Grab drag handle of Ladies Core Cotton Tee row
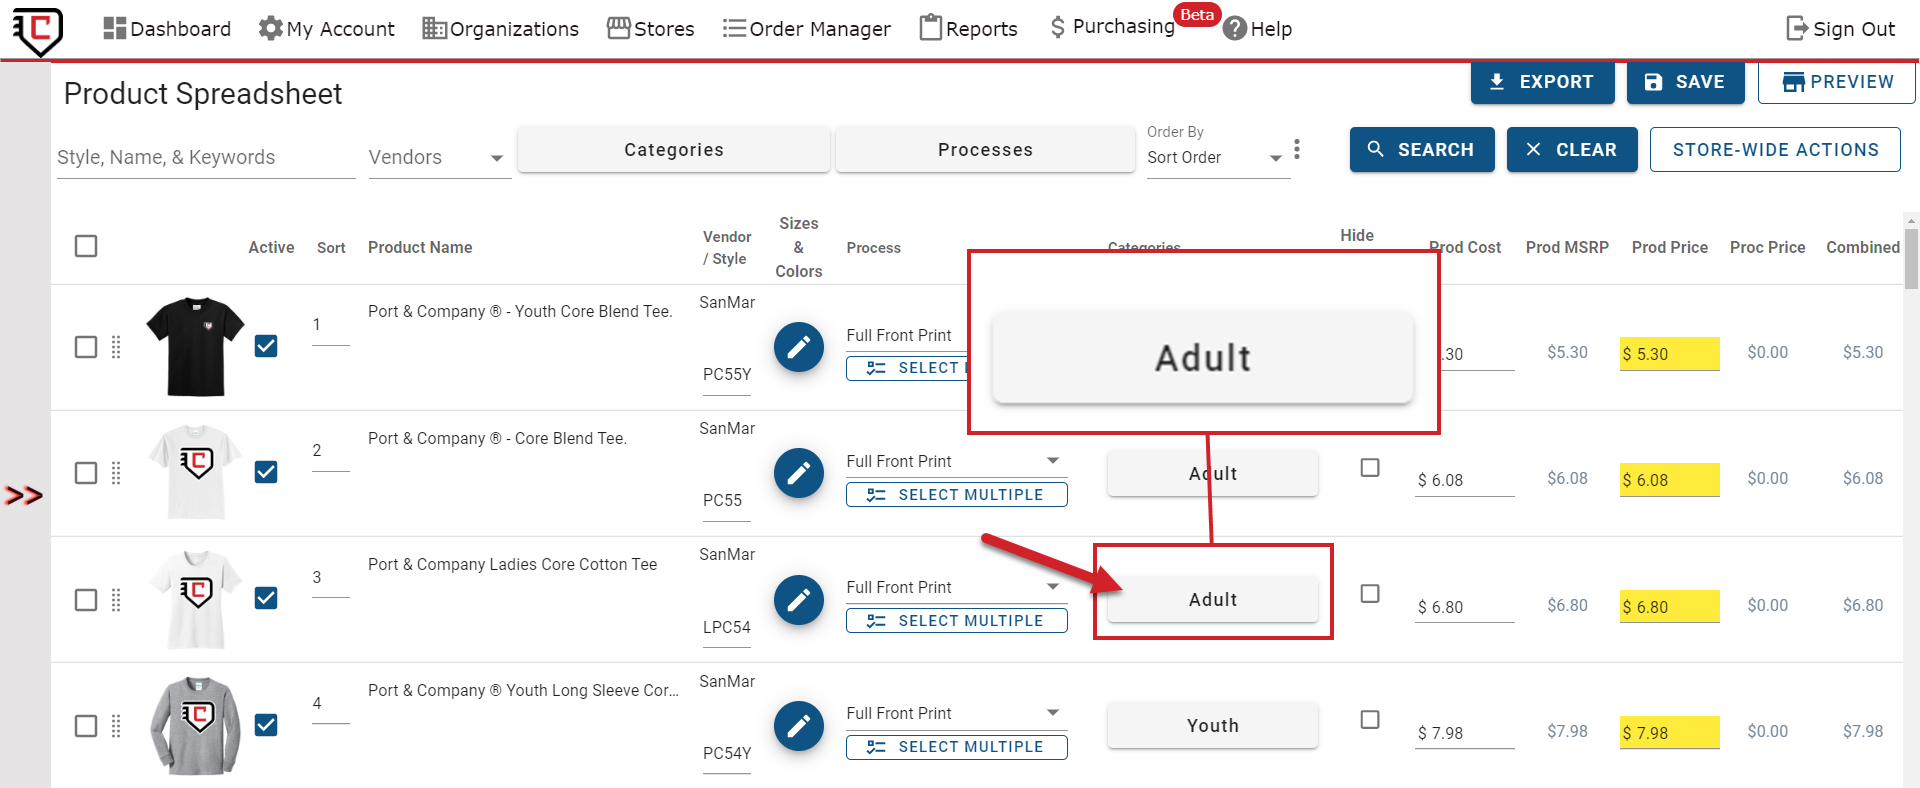Image resolution: width=1920 pixels, height=788 pixels. point(116,600)
